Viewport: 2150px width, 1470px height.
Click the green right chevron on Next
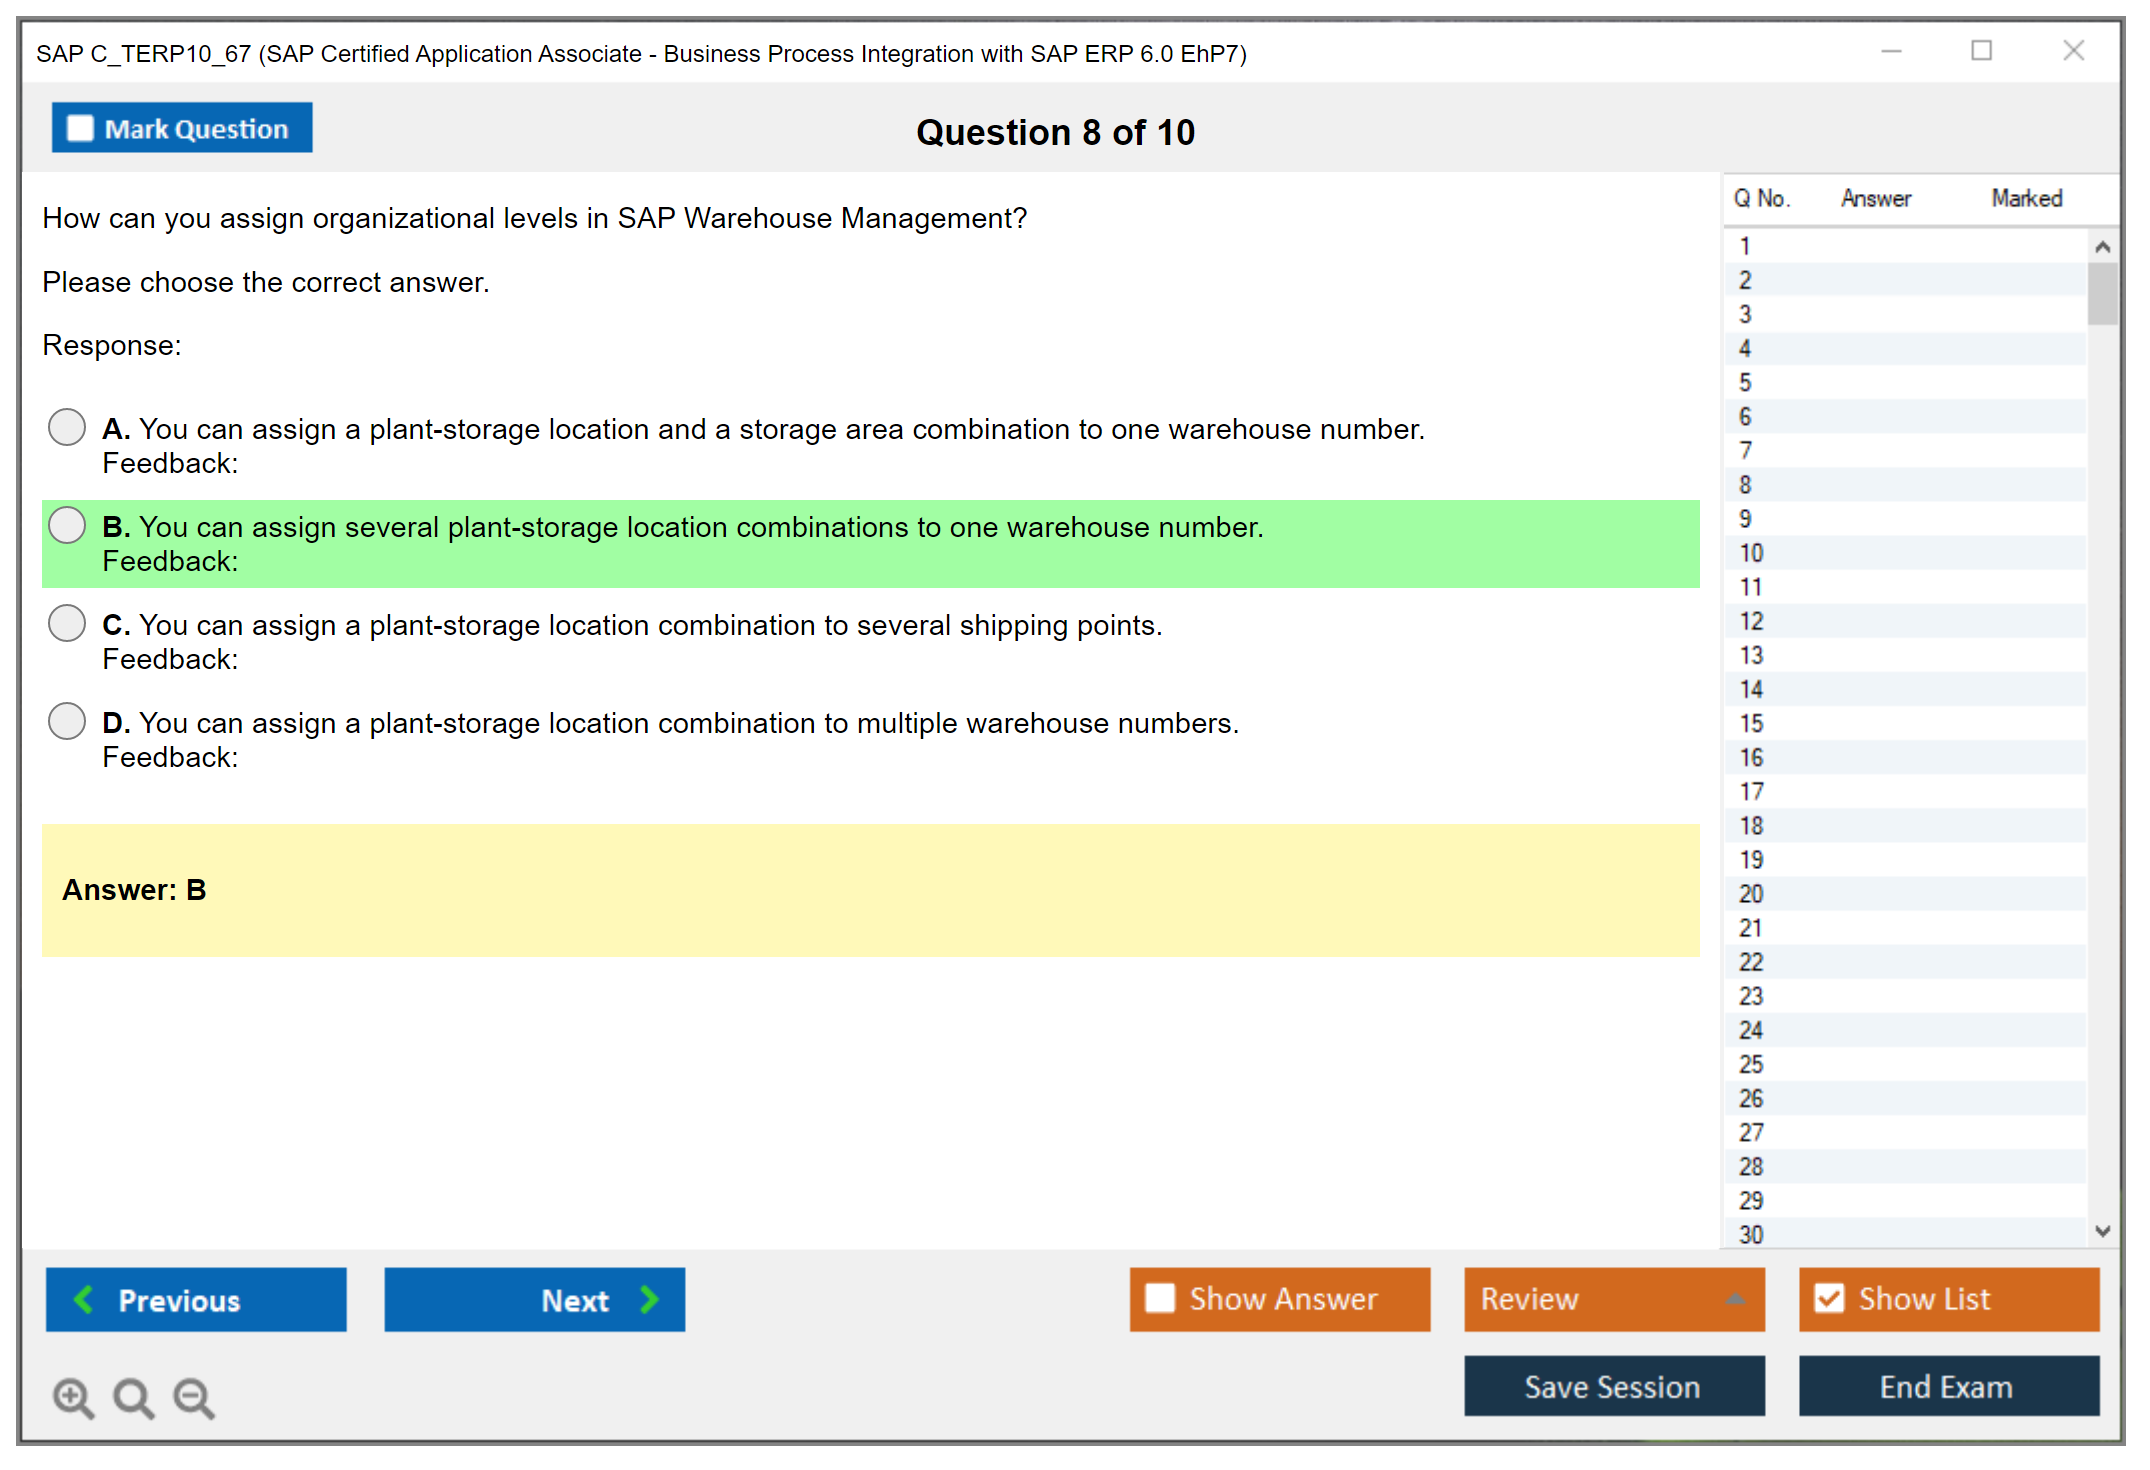pyautogui.click(x=650, y=1299)
